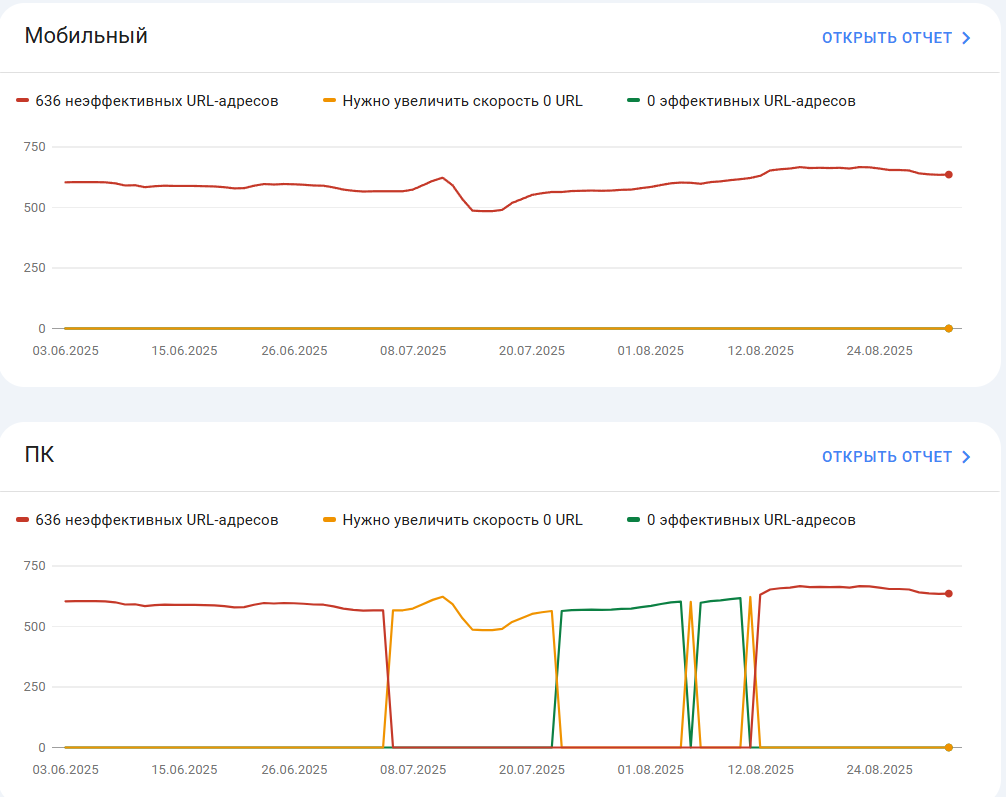This screenshot has width=1006, height=797.
Task: Toggle red ineffective URLs legend in PC chart
Action: point(148,520)
